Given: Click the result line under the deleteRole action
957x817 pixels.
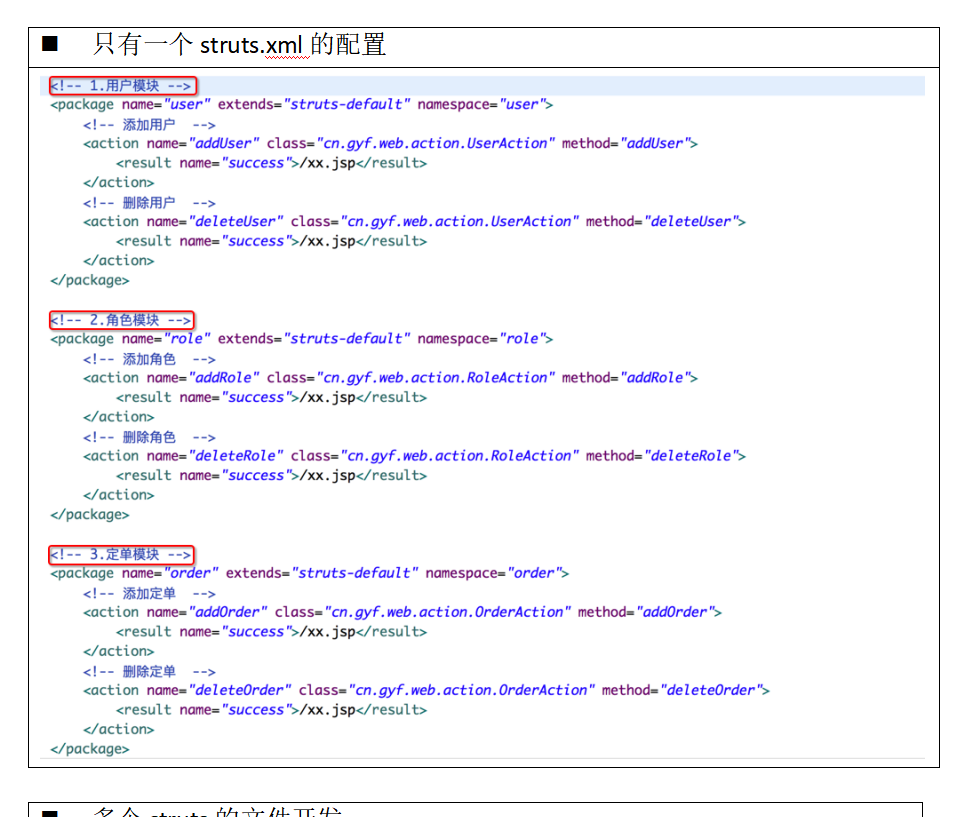Looking at the screenshot, I should [x=272, y=475].
